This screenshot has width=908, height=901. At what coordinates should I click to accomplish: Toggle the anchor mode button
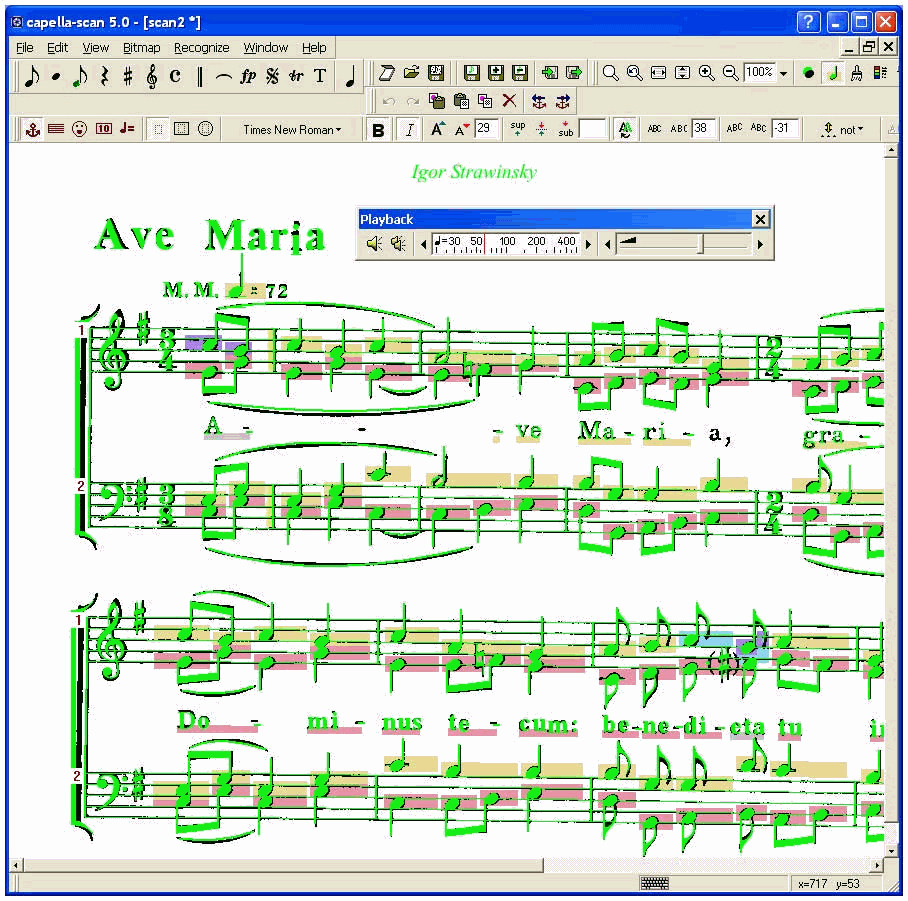32,129
